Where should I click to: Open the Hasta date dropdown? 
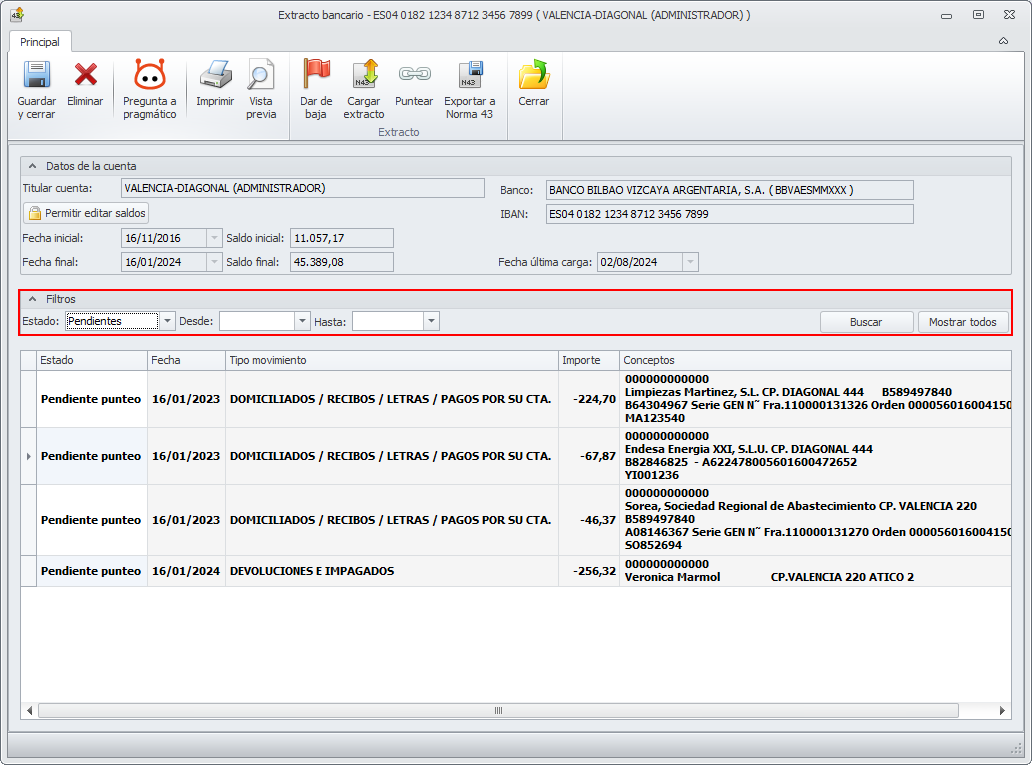coord(431,321)
